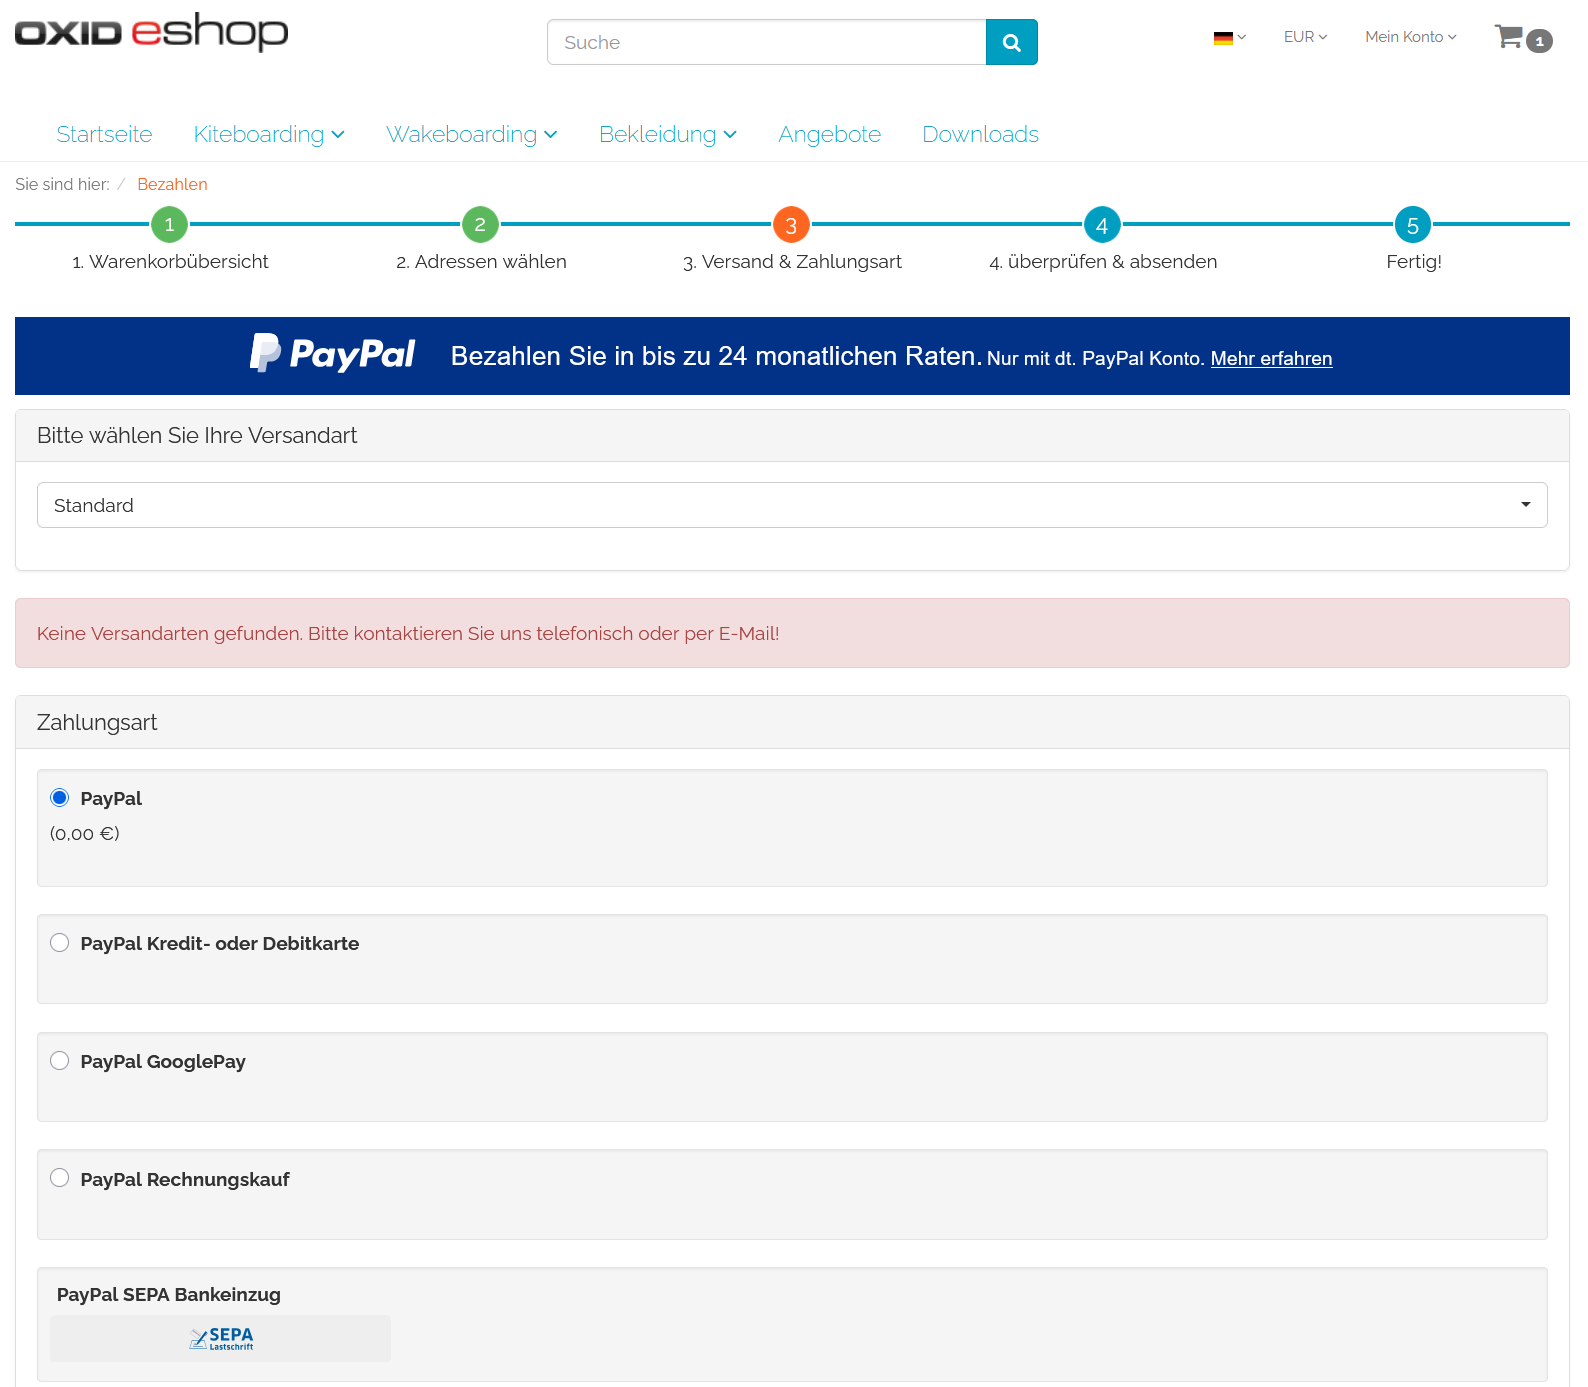Open the shopping cart icon

click(x=1510, y=37)
